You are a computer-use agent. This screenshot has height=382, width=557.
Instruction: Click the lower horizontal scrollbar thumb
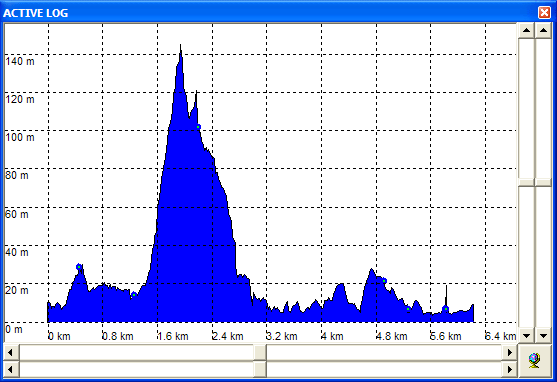click(x=260, y=369)
